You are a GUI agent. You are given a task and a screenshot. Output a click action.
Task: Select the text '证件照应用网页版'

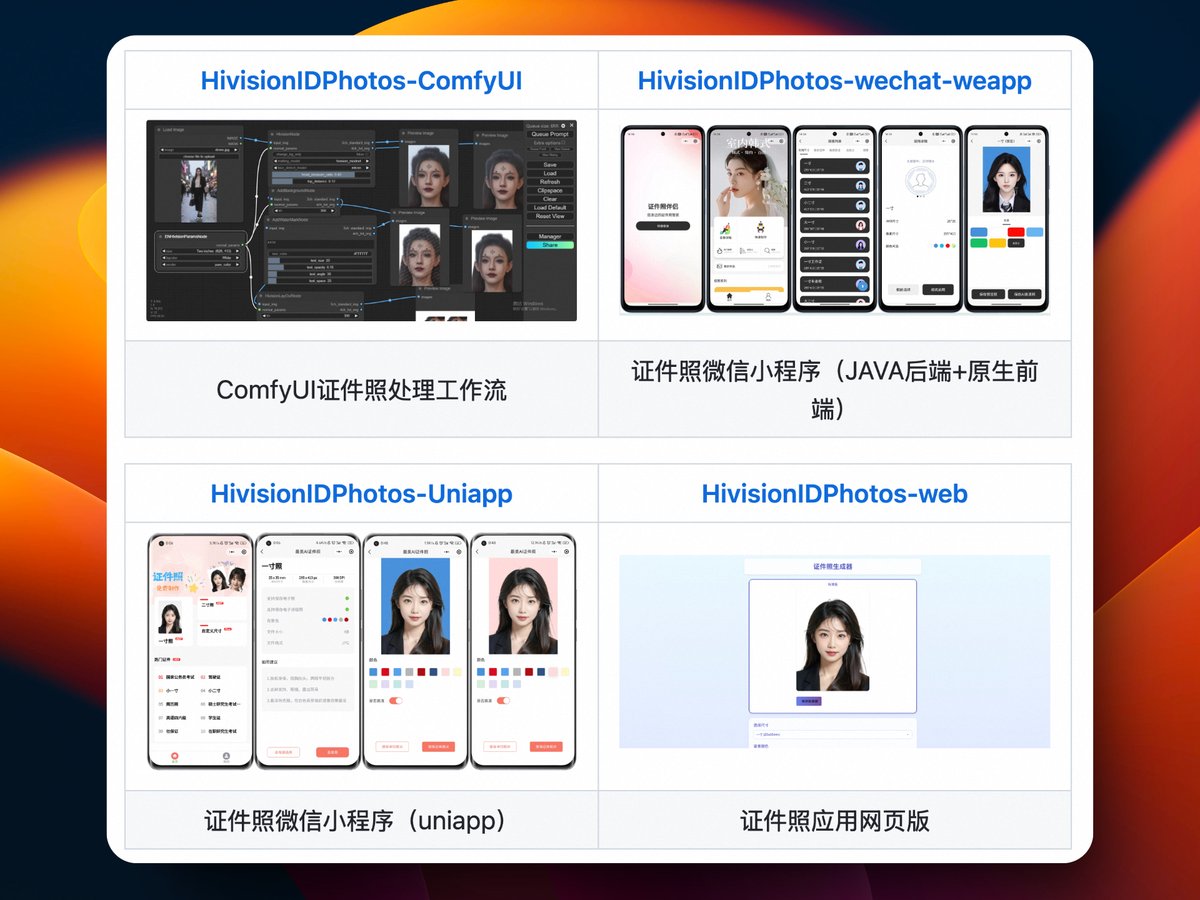coord(834,821)
